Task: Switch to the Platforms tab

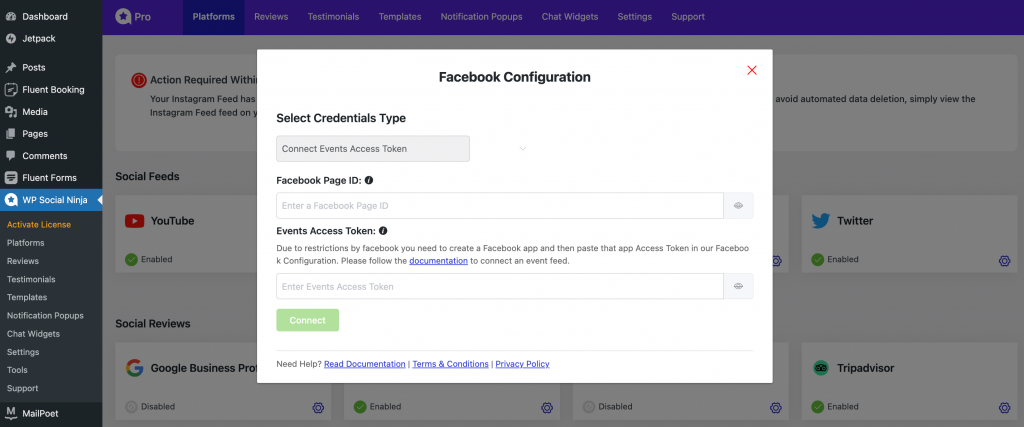Action: coord(214,17)
